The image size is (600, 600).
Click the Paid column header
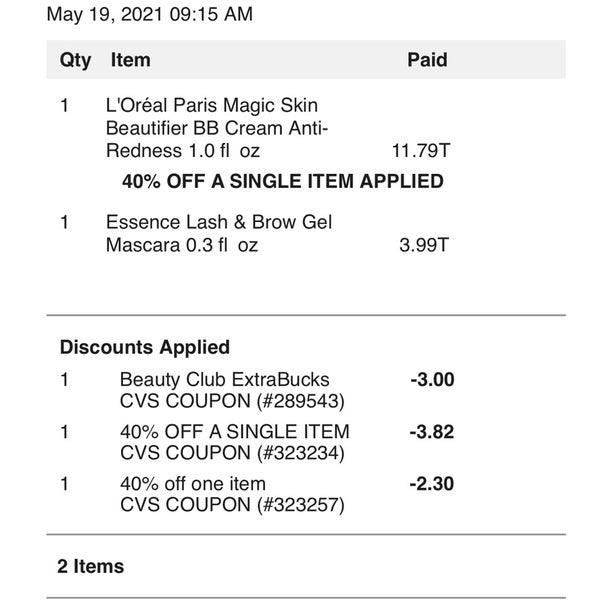point(427,60)
